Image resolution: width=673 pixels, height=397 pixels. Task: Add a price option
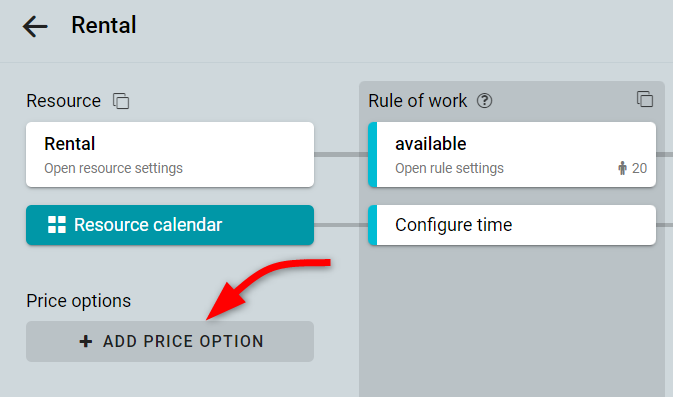coord(170,341)
